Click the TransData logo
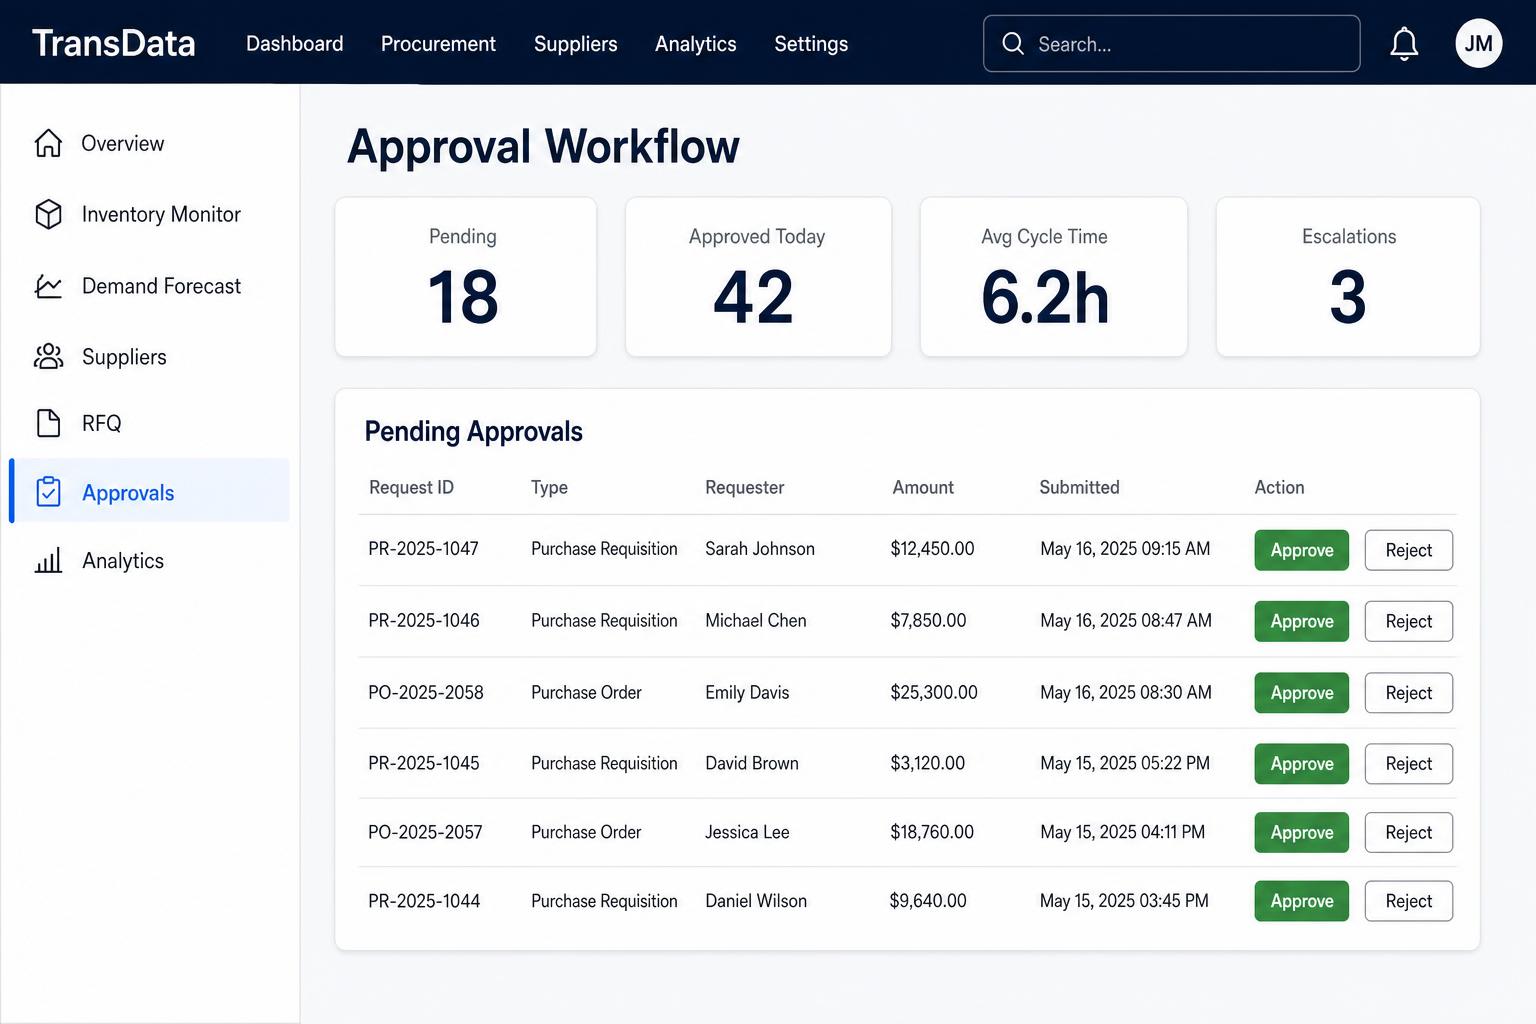1536x1024 pixels. coord(113,44)
